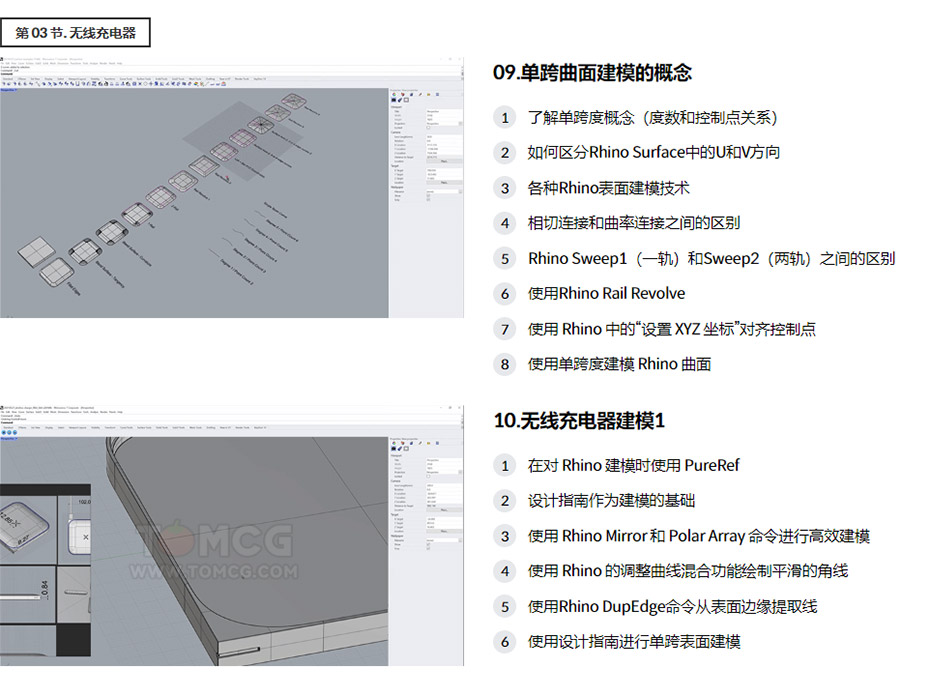930x683 pixels.
Task: Switch to the Standard toolbar tab in section 09 Rhino
Action: click(x=8, y=79)
